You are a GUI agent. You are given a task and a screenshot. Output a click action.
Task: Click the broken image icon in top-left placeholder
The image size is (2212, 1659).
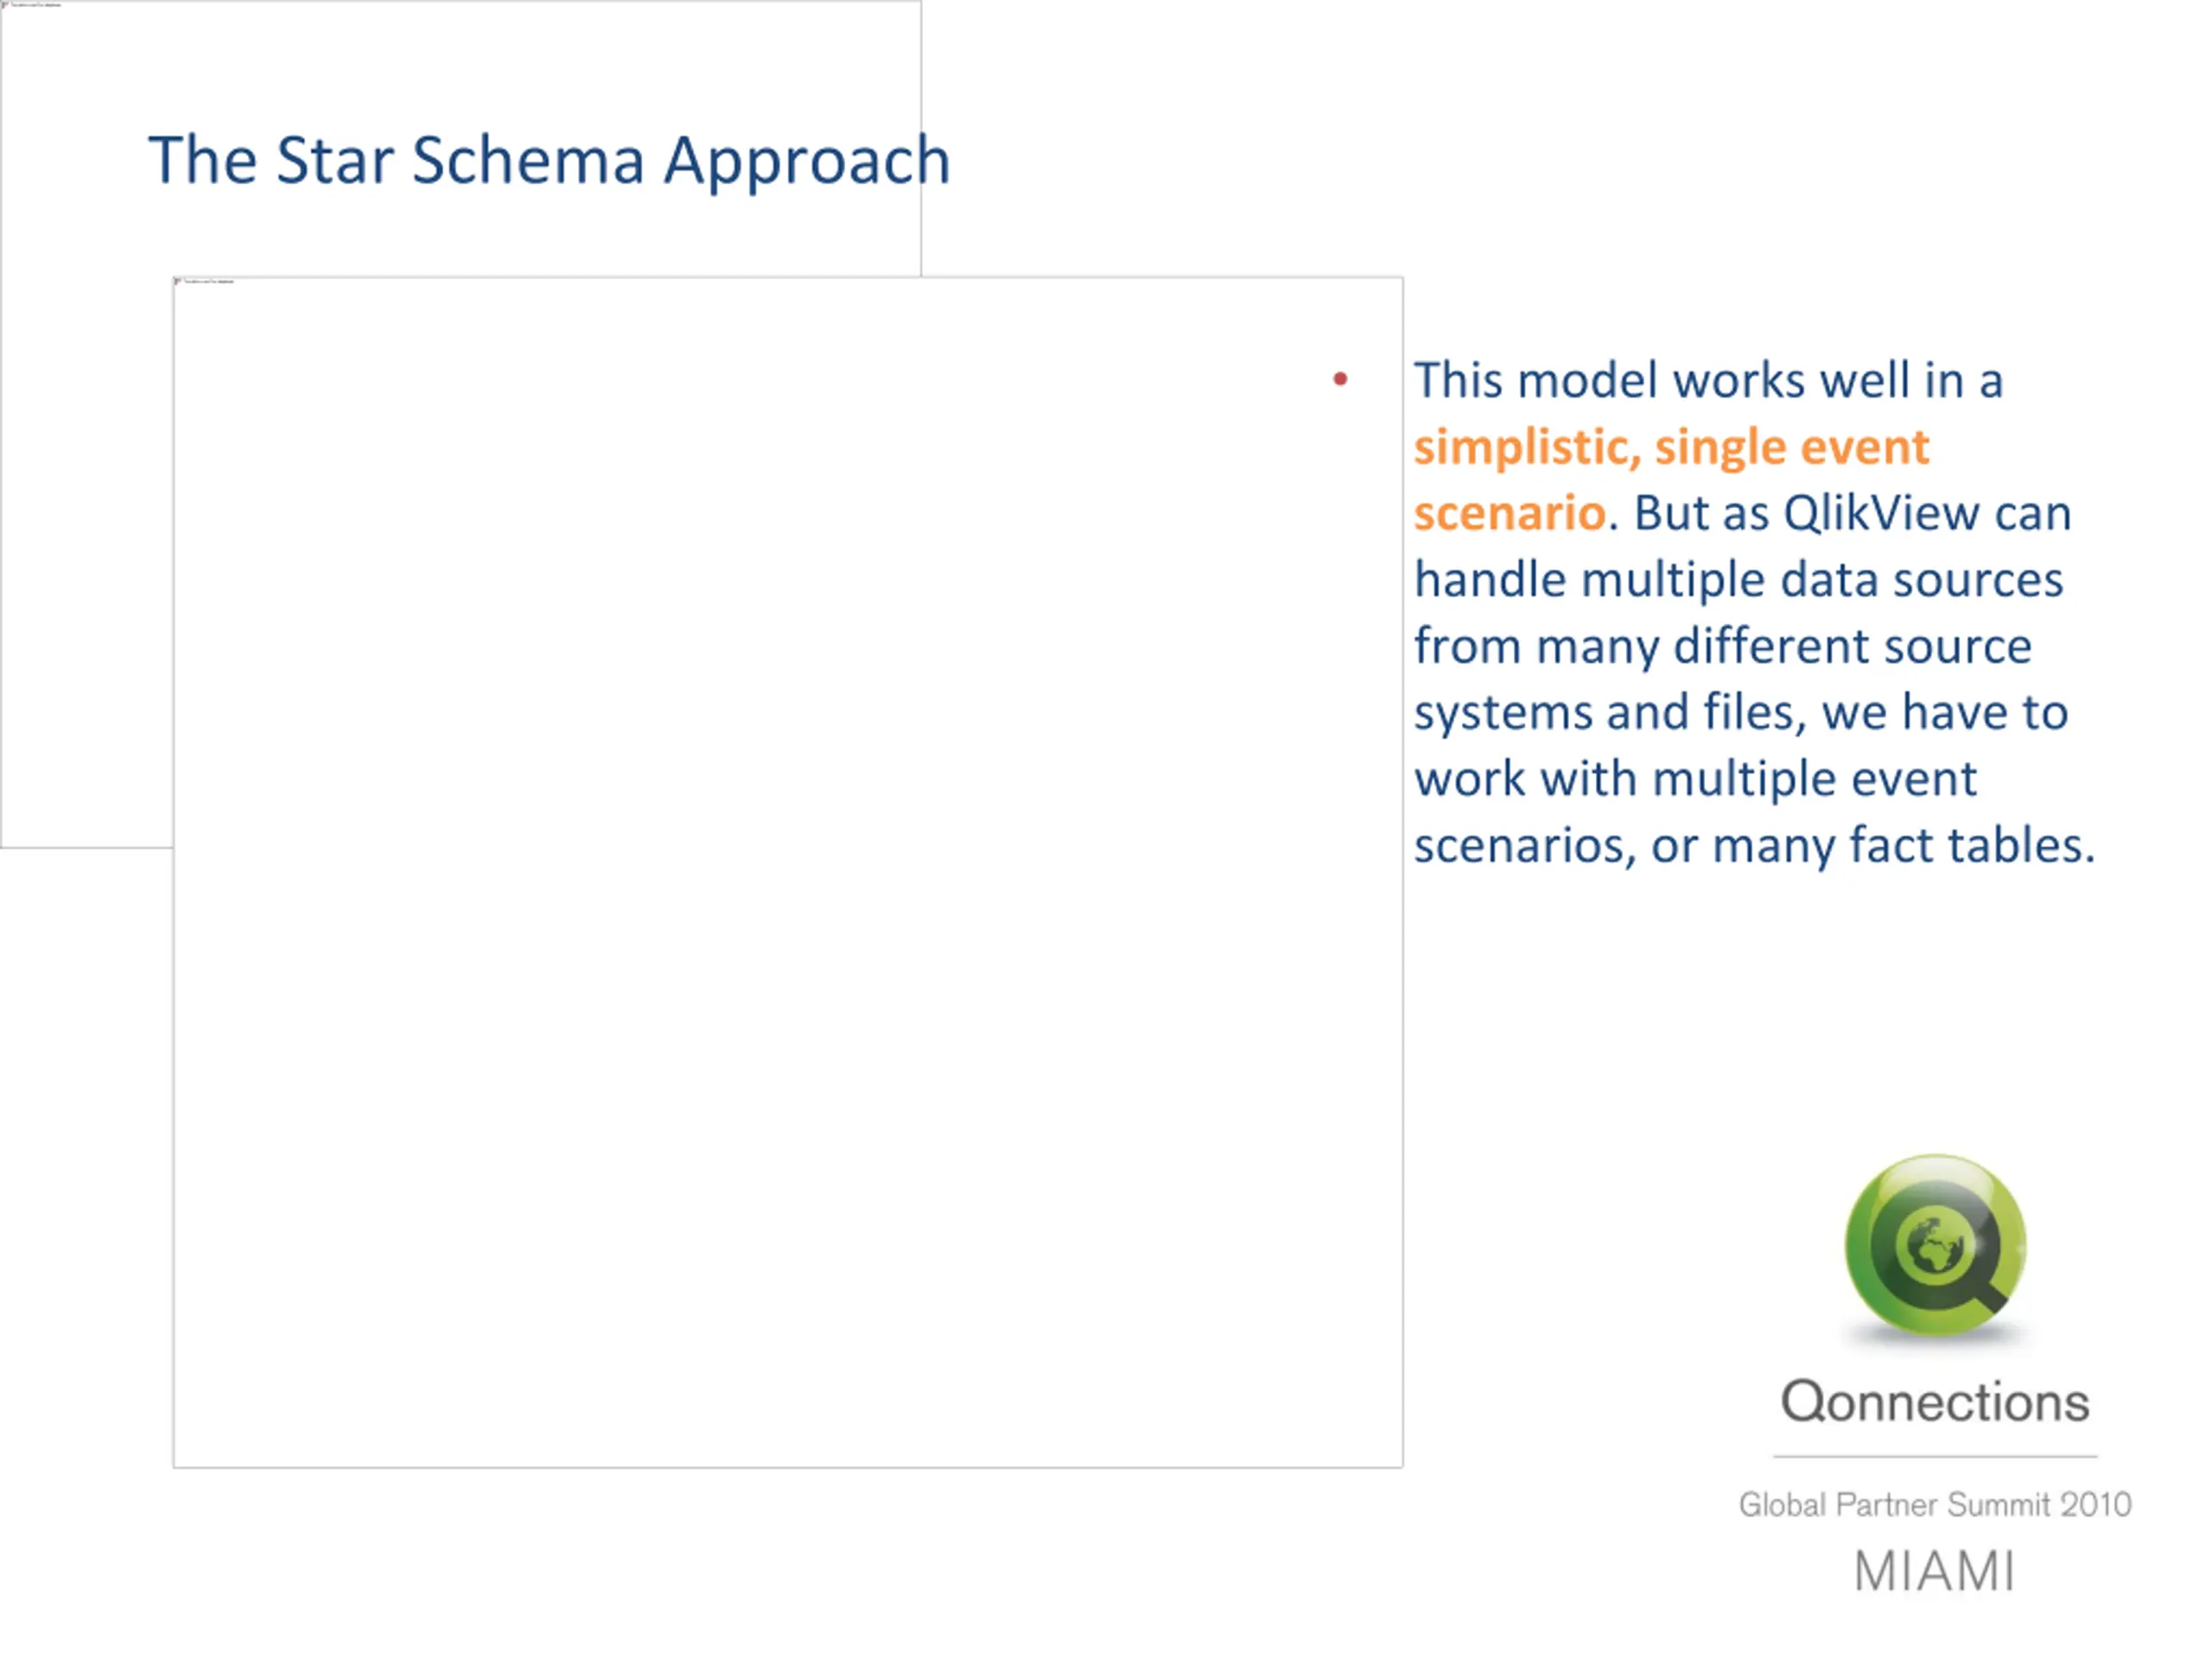click(5, 5)
